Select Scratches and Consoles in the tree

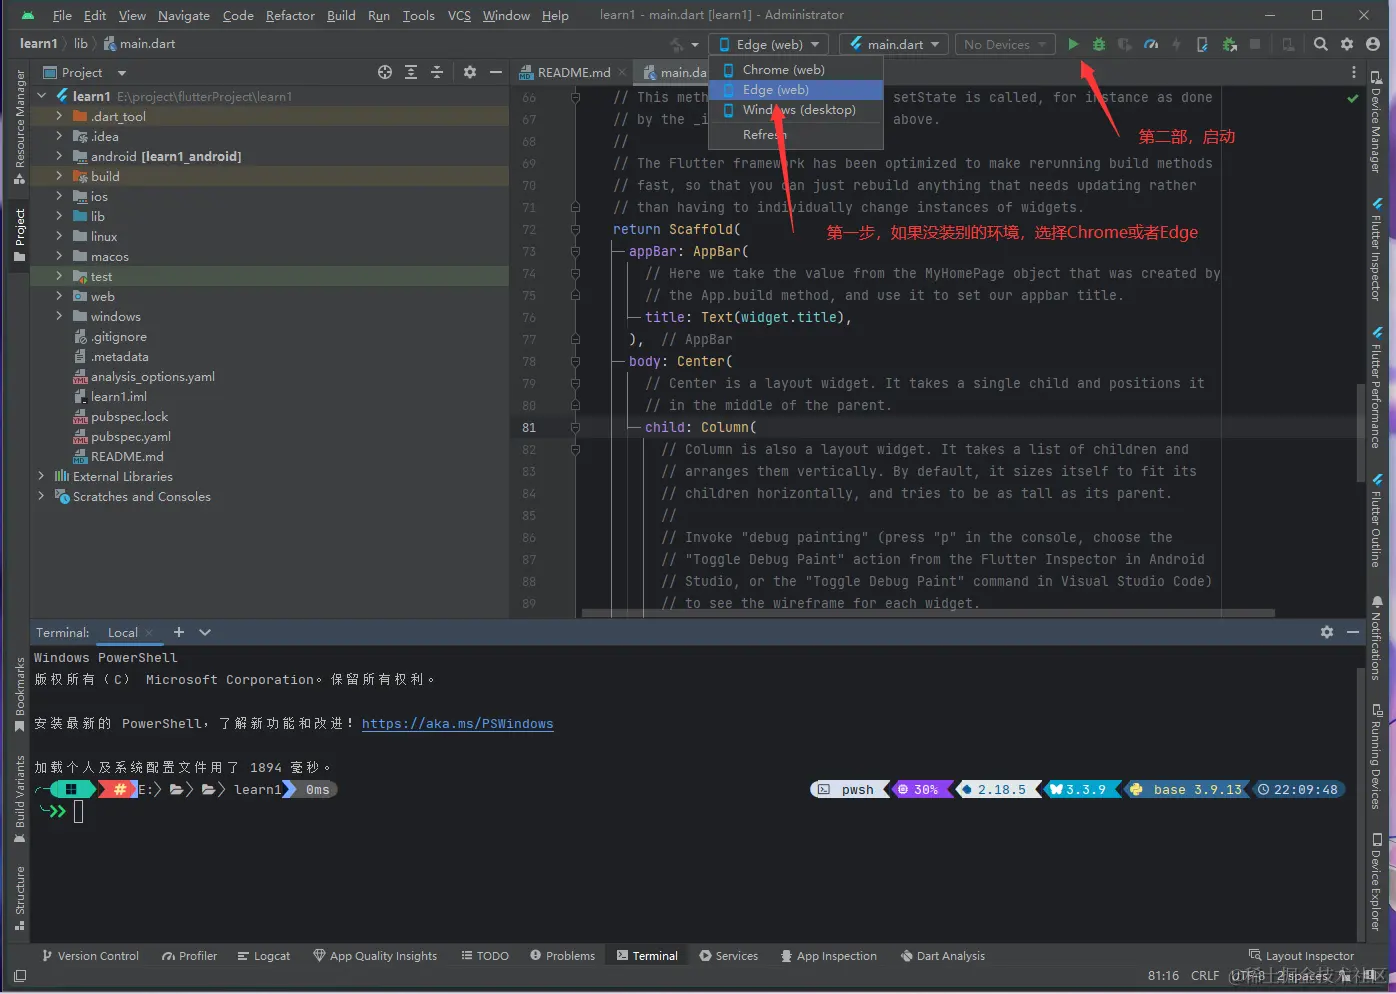141,496
